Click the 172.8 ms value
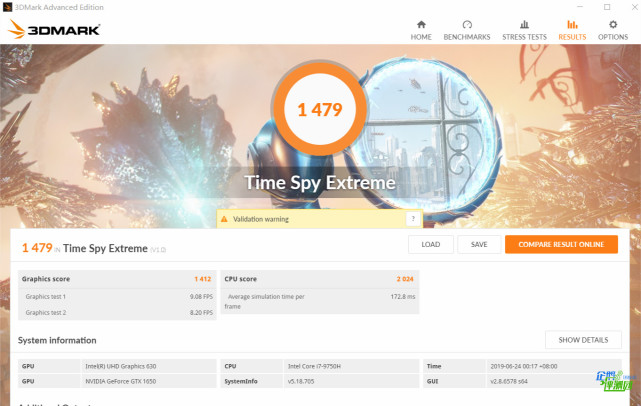The height and width of the screenshot is (406, 641). [x=403, y=296]
